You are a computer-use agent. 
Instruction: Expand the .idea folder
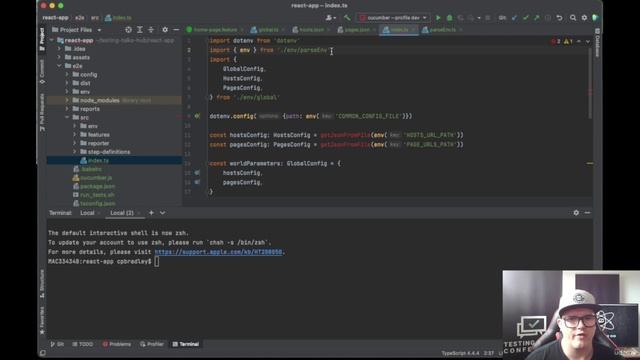(x=60, y=49)
